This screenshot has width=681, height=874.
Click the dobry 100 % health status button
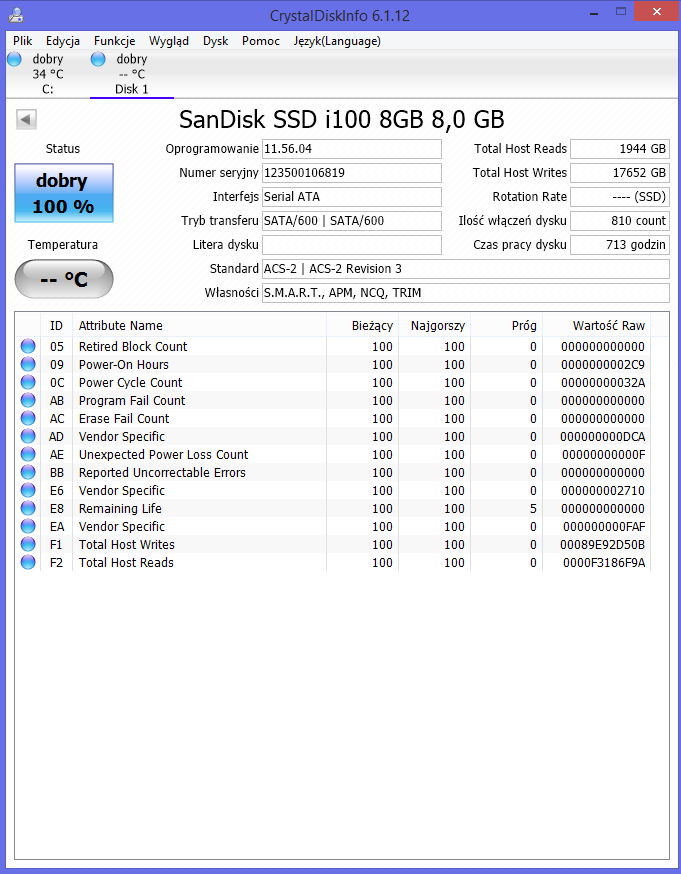(64, 193)
